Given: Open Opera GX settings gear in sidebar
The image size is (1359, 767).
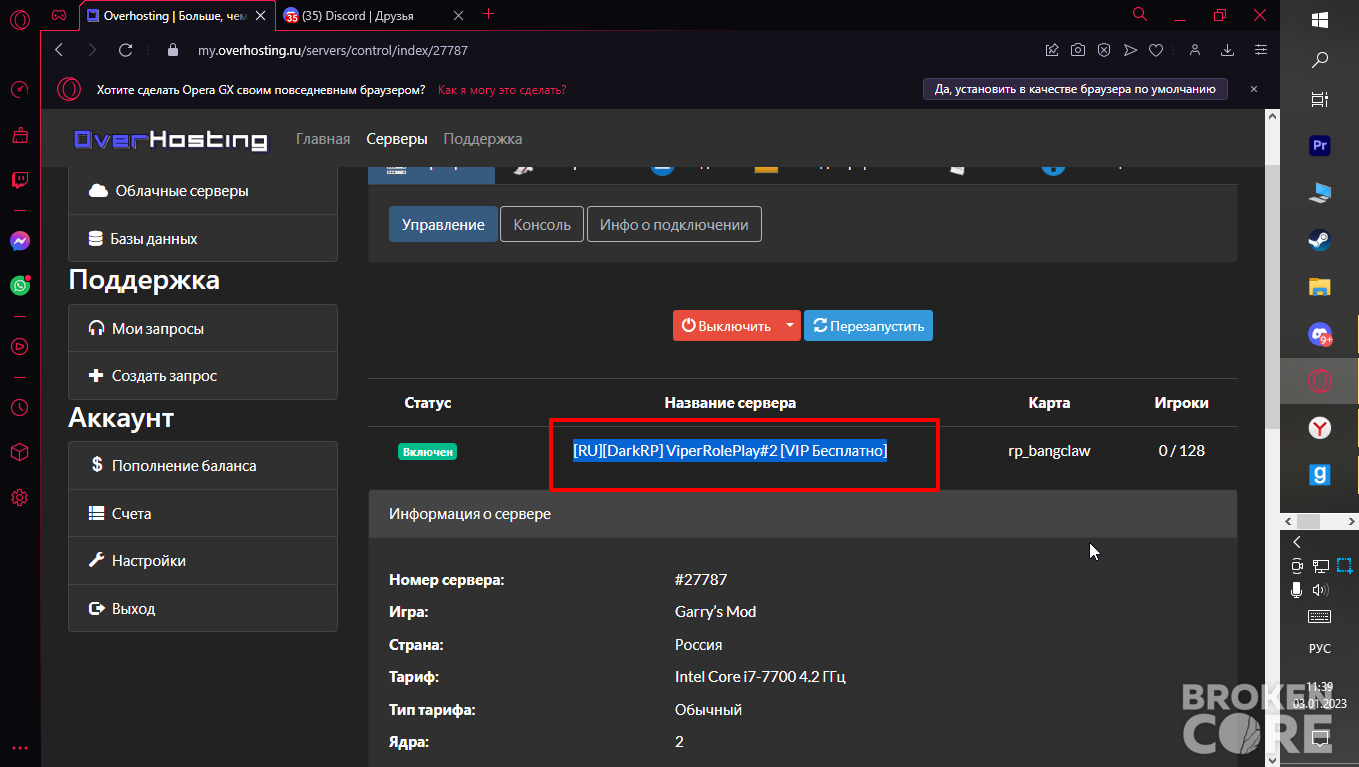Looking at the screenshot, I should pyautogui.click(x=20, y=497).
